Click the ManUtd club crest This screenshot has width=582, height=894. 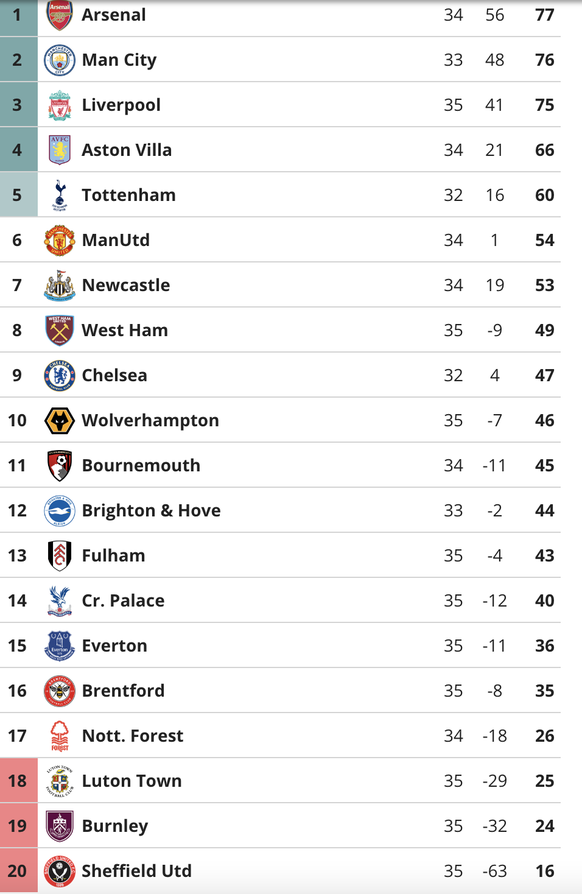(59, 240)
